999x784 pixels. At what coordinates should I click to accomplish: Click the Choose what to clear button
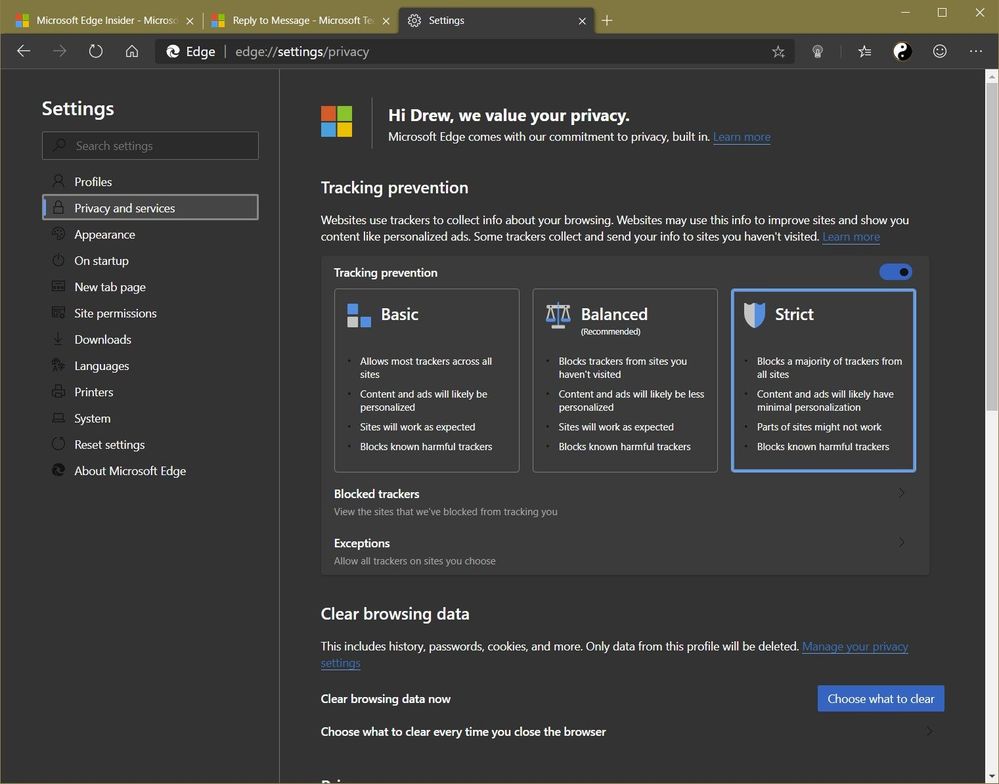tap(880, 699)
